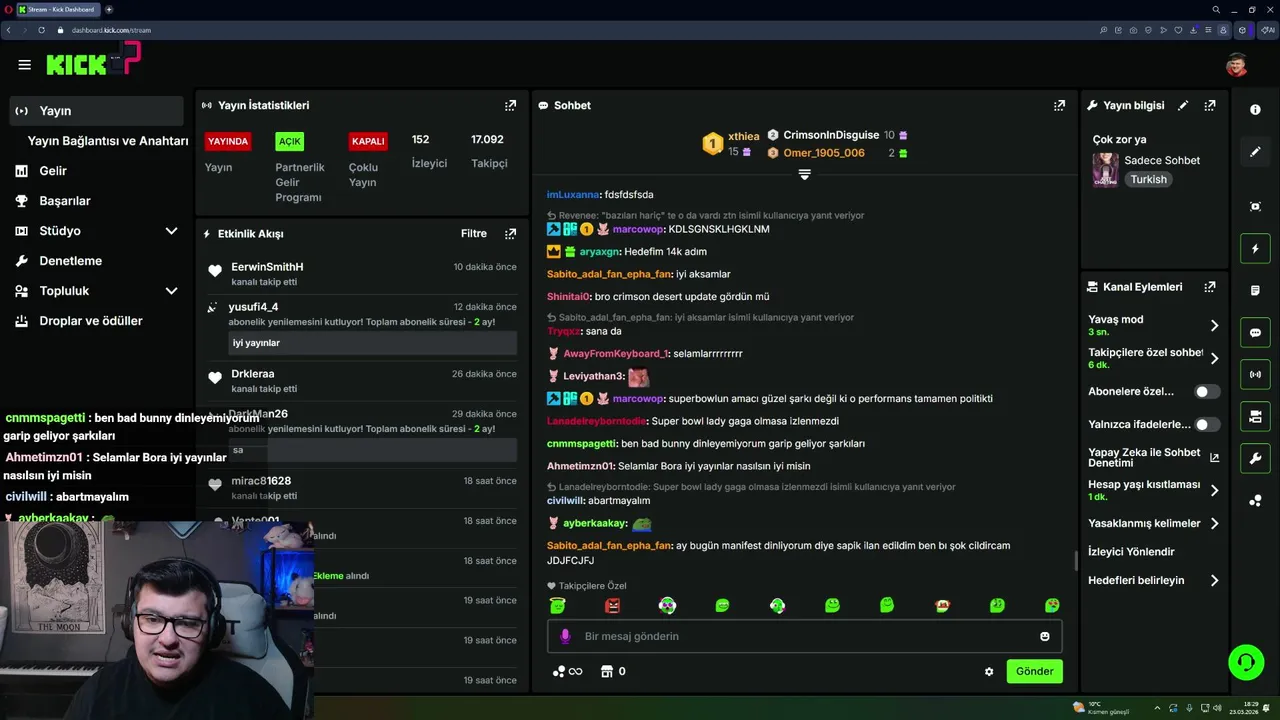
Task: Click the capture frame icon in right rail
Action: click(x=1255, y=206)
